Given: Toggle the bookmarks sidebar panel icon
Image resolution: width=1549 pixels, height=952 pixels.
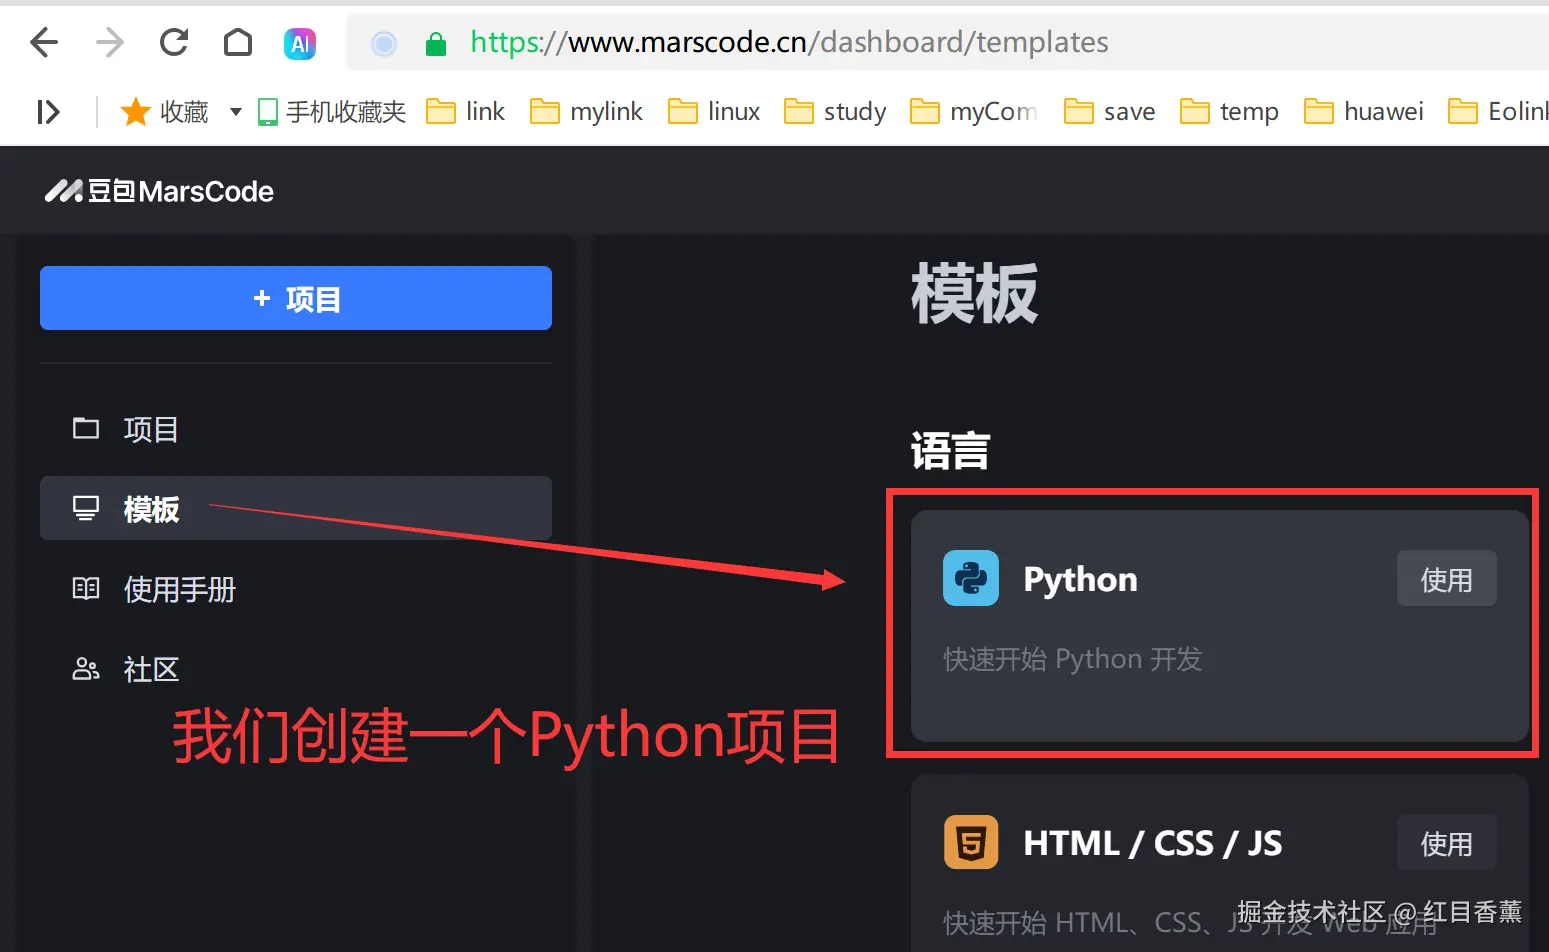Looking at the screenshot, I should (48, 111).
